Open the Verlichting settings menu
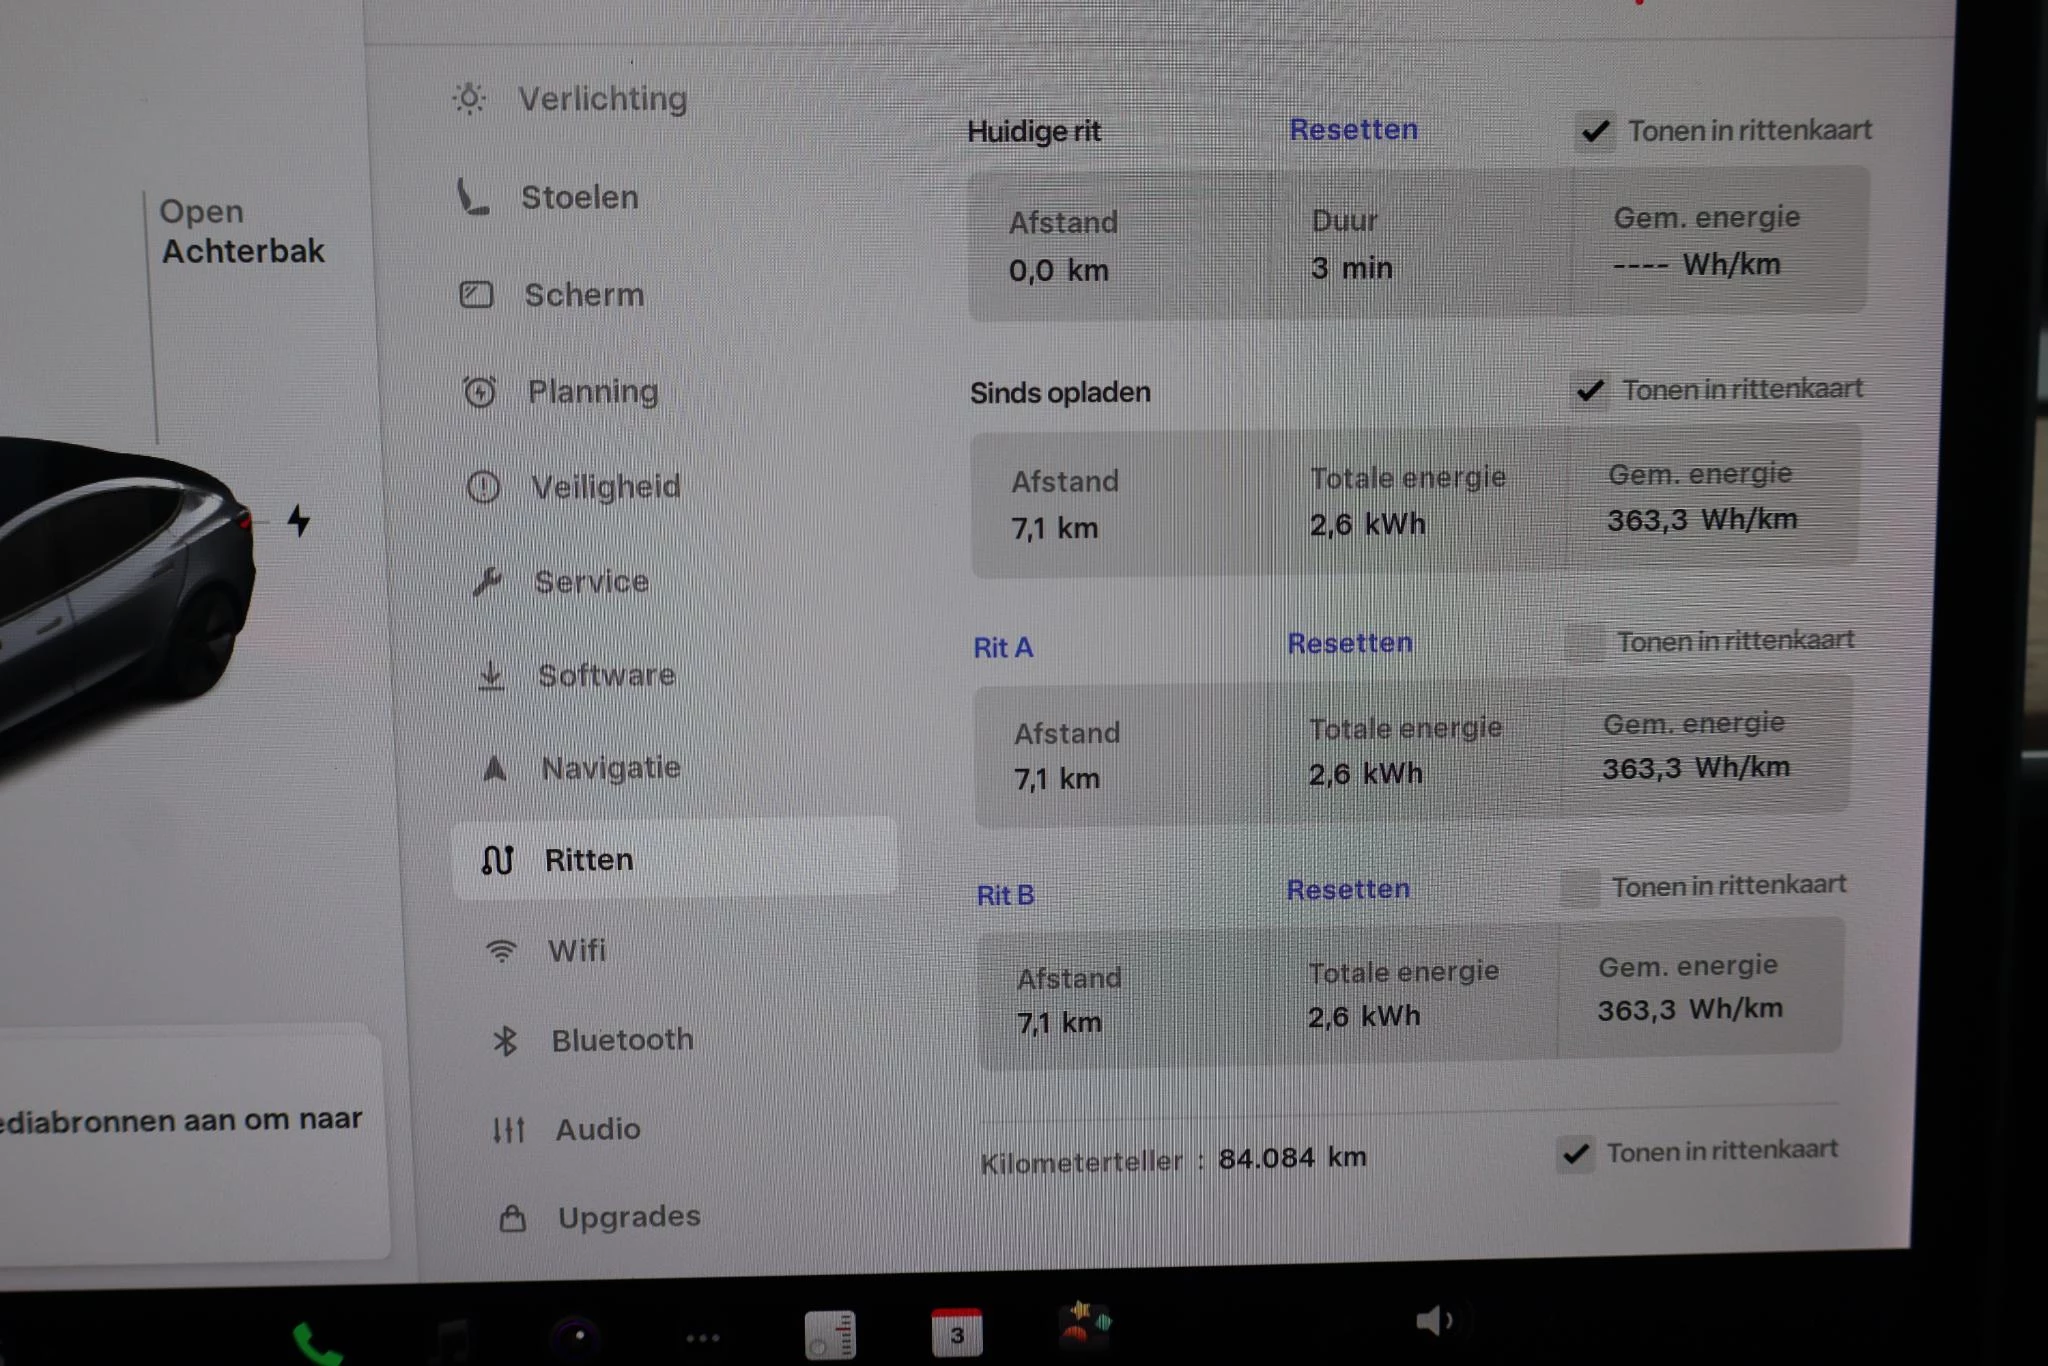The width and height of the screenshot is (2048, 1366). pos(601,99)
